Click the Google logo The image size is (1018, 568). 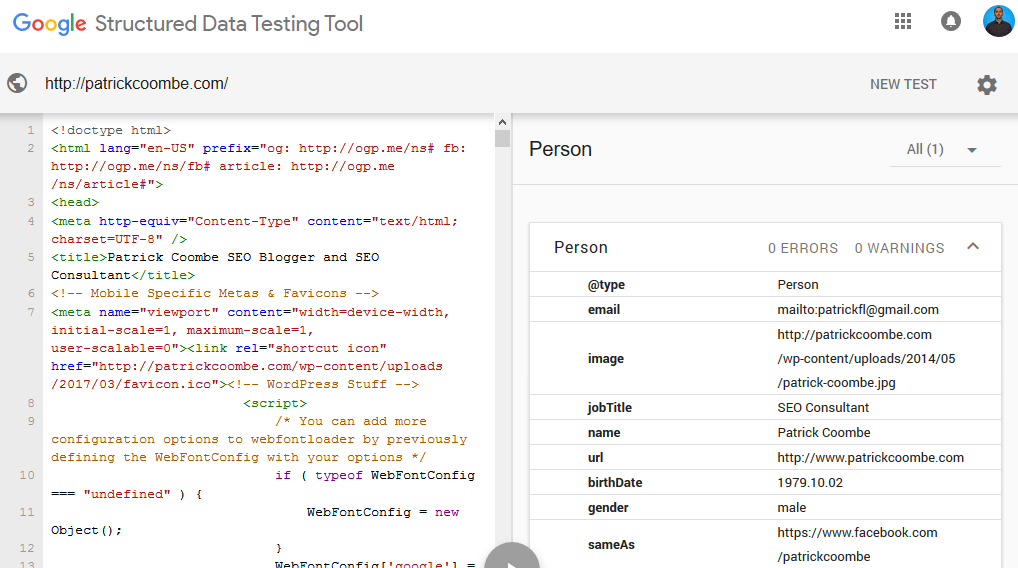(49, 24)
